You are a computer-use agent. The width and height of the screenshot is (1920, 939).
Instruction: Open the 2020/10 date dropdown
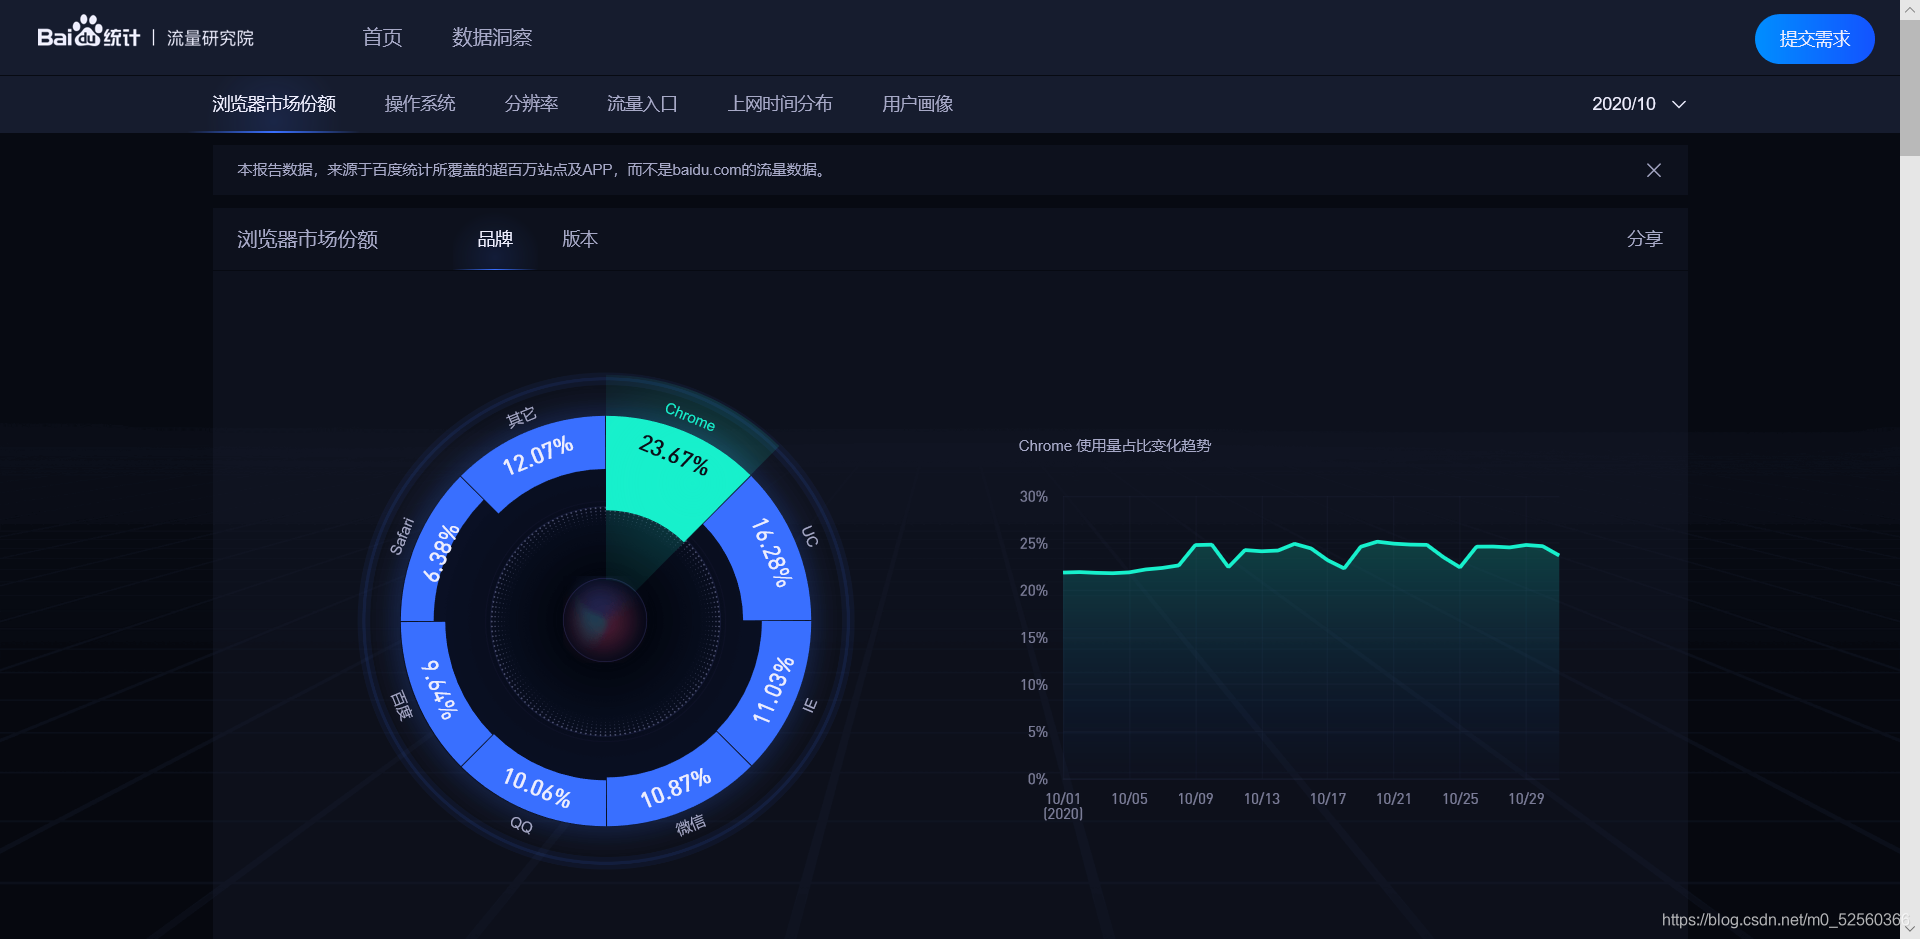(x=1639, y=104)
